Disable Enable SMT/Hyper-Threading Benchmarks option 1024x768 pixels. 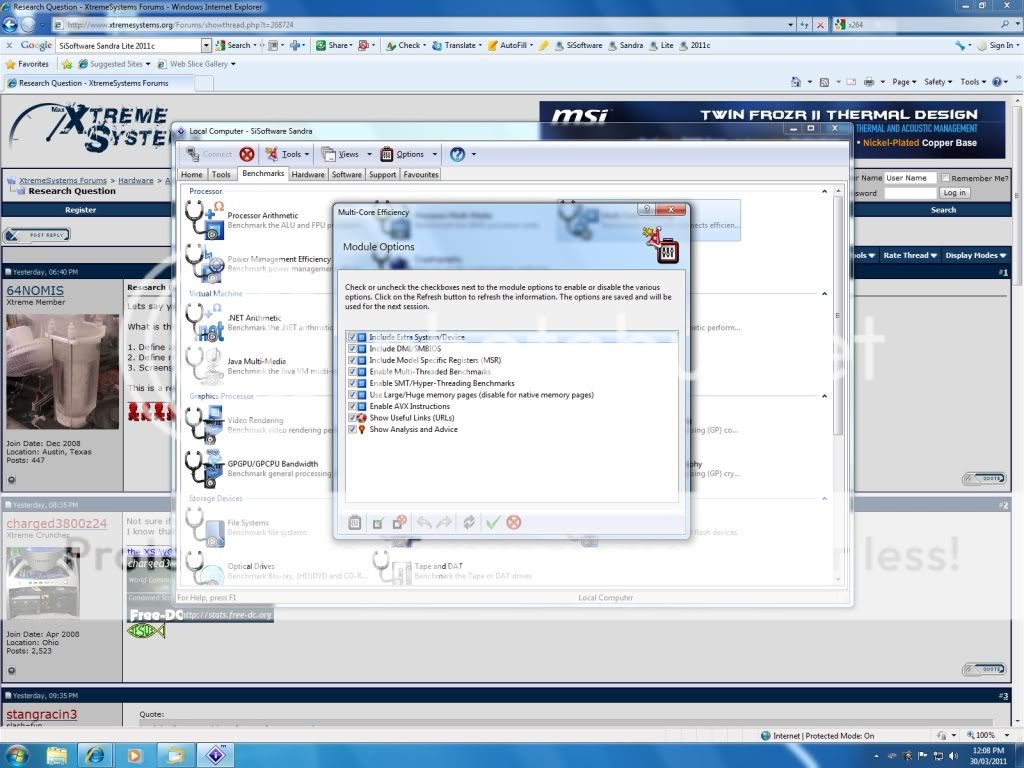(x=352, y=383)
